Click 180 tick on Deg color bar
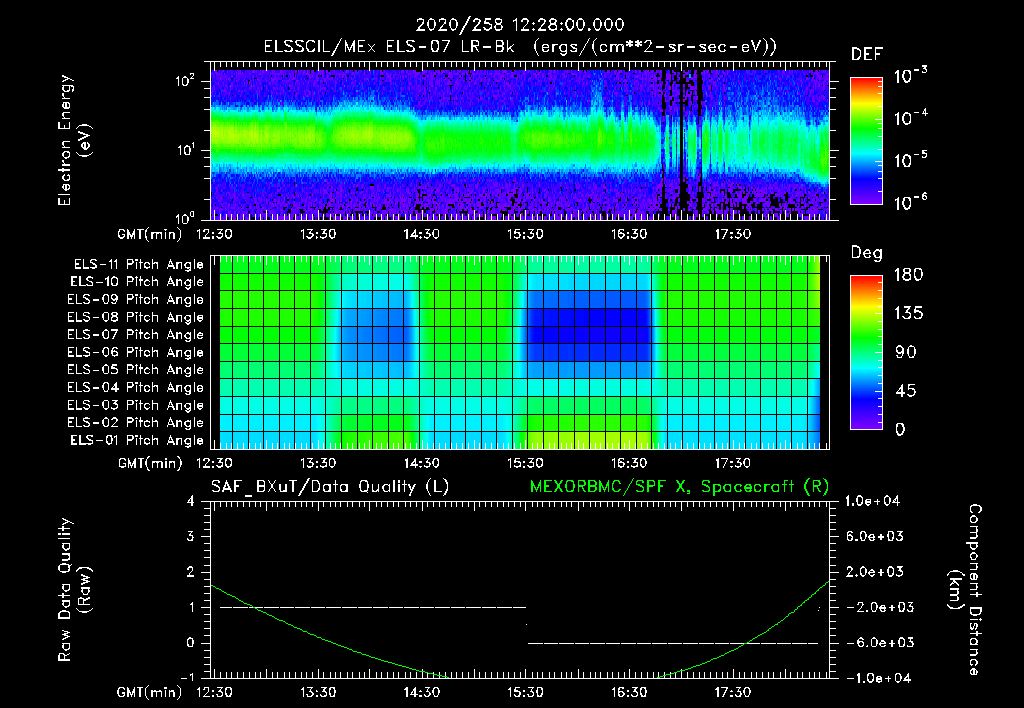 908,275
